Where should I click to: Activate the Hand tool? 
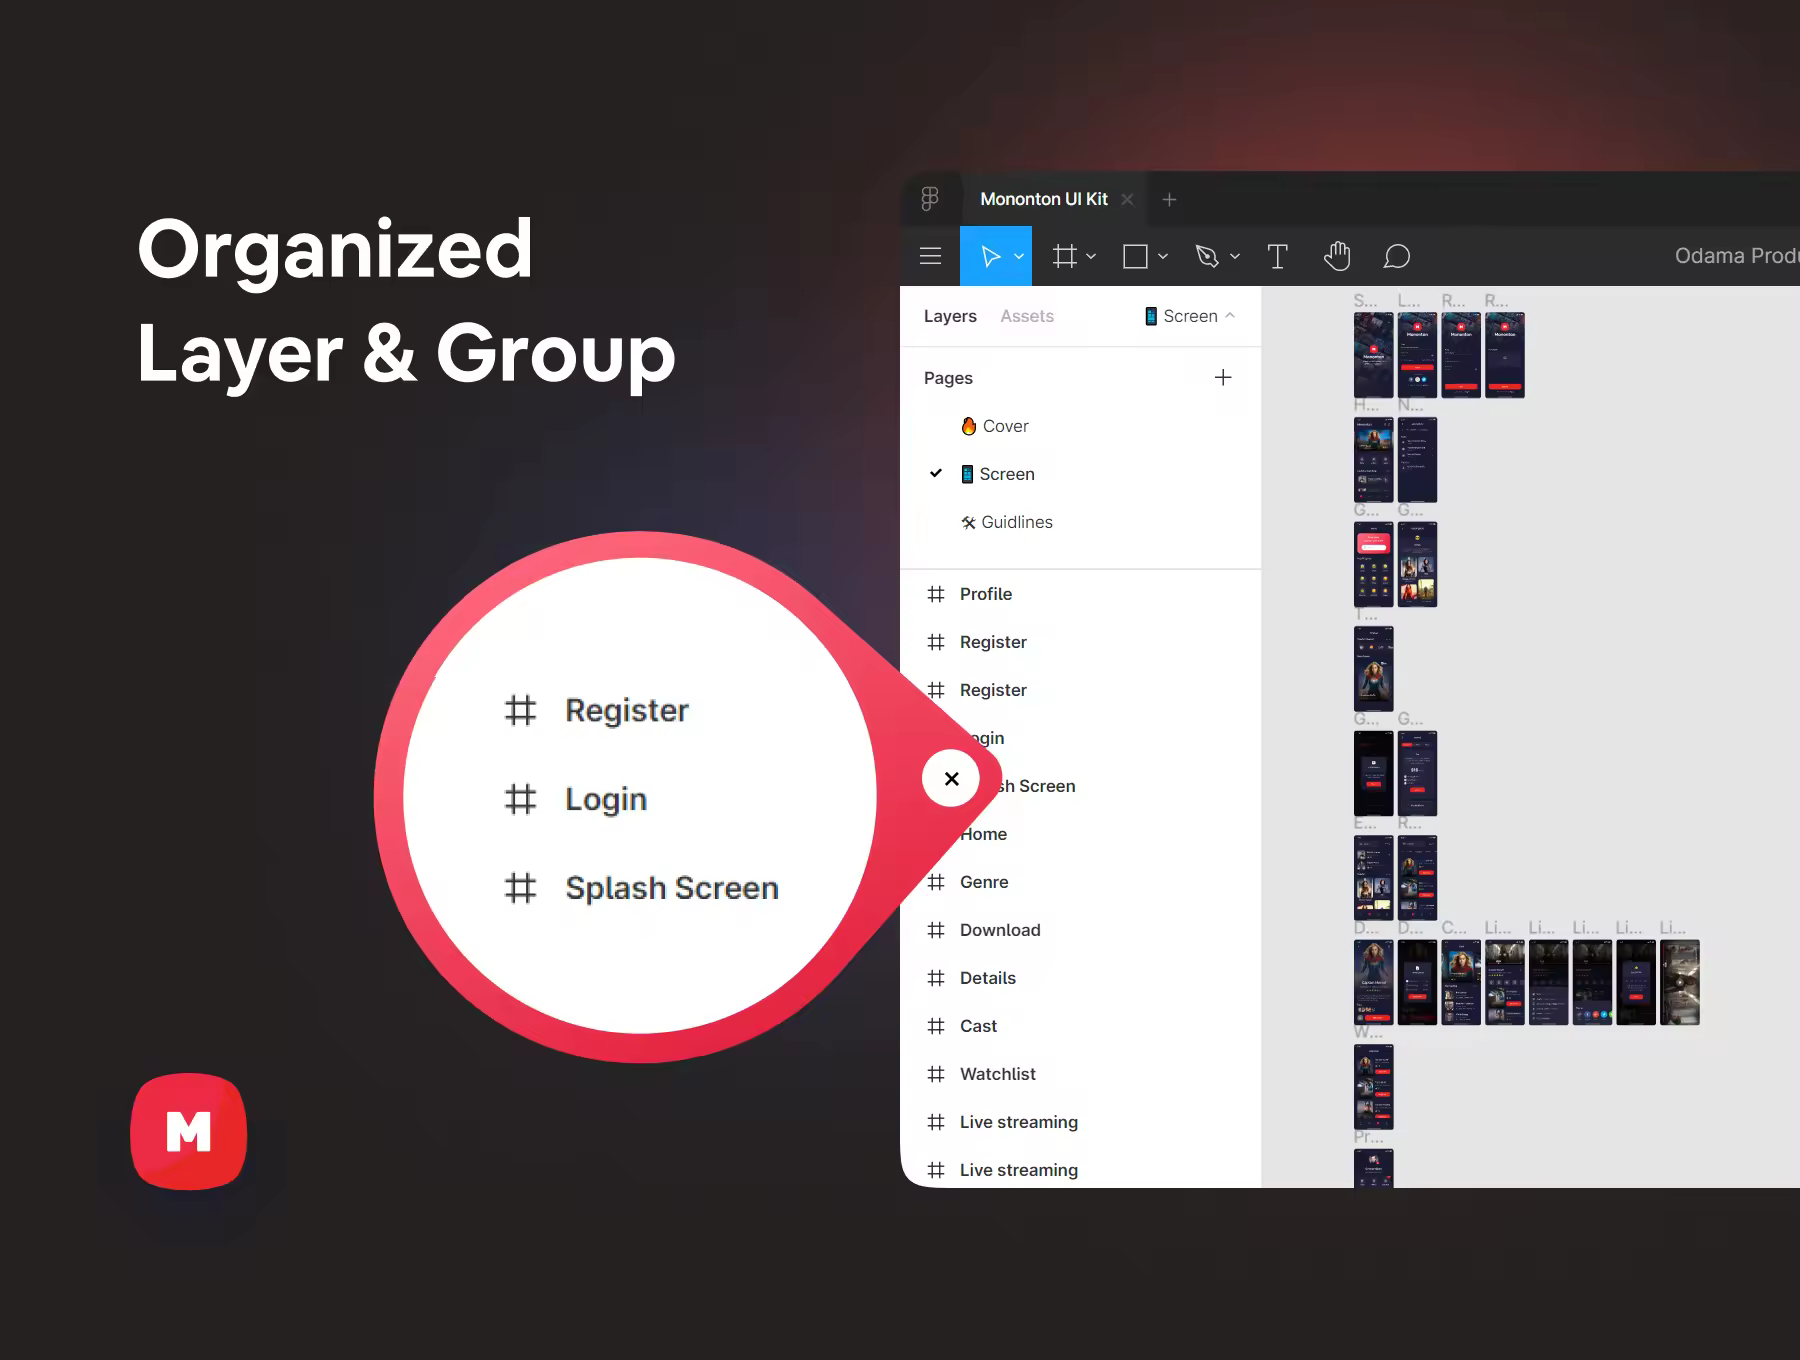click(x=1337, y=257)
